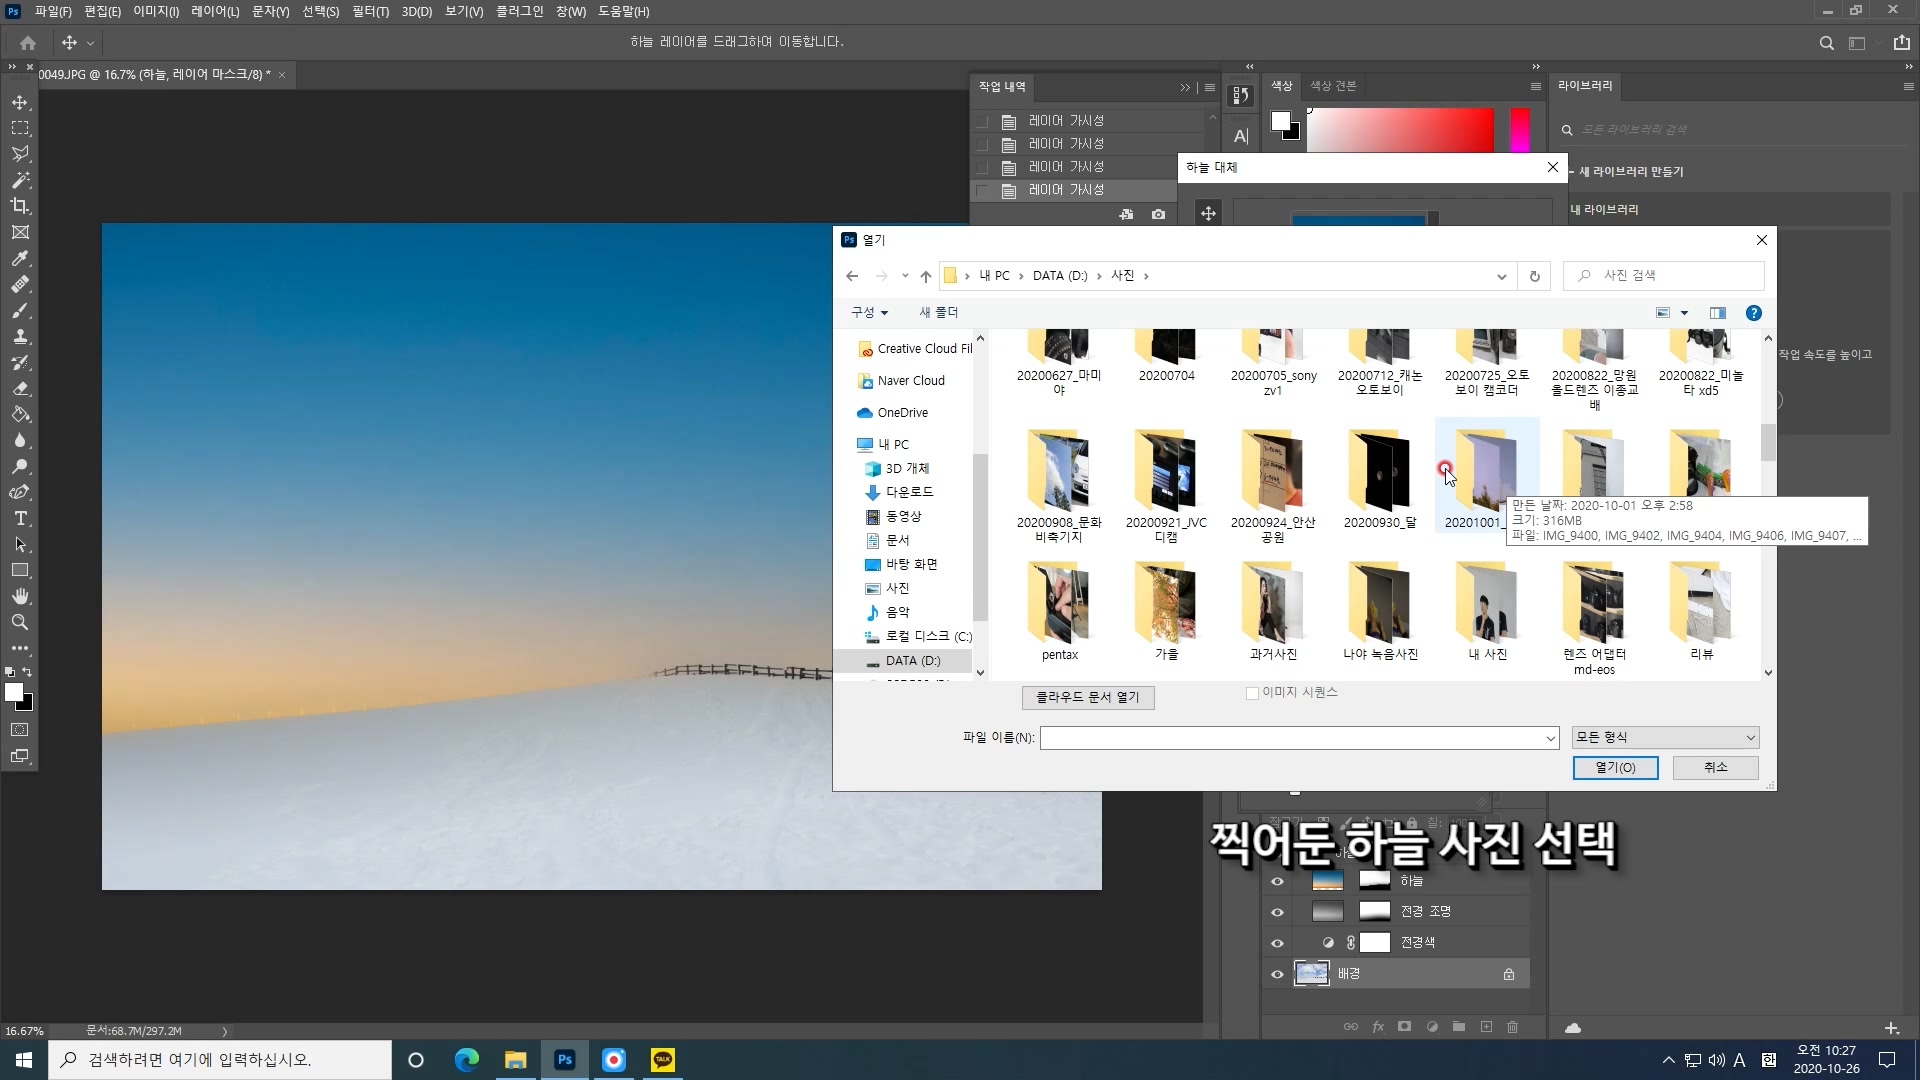Screen dimensions: 1920x1080
Task: Open the 레이어(L) menu
Action: click(x=215, y=11)
